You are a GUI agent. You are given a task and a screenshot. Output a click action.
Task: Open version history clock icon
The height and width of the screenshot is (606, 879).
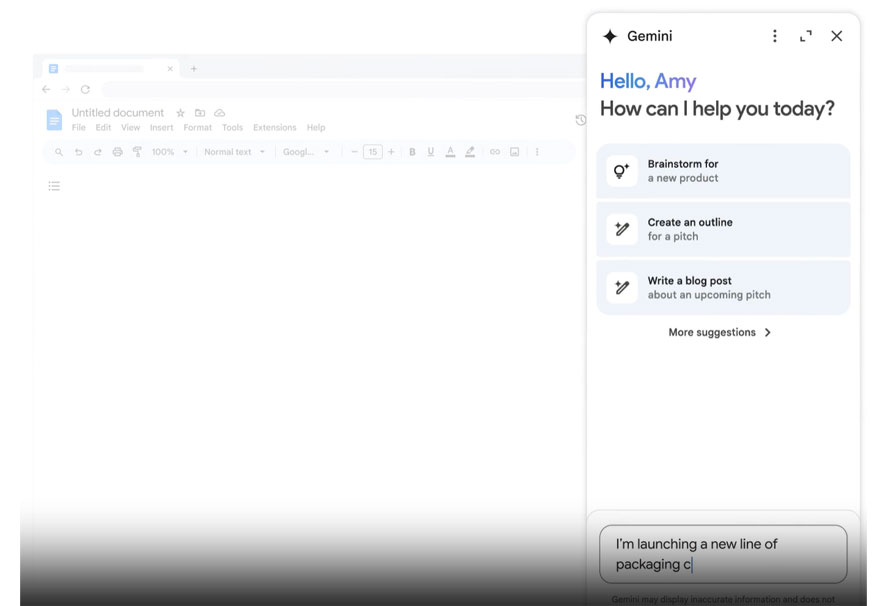[580, 120]
